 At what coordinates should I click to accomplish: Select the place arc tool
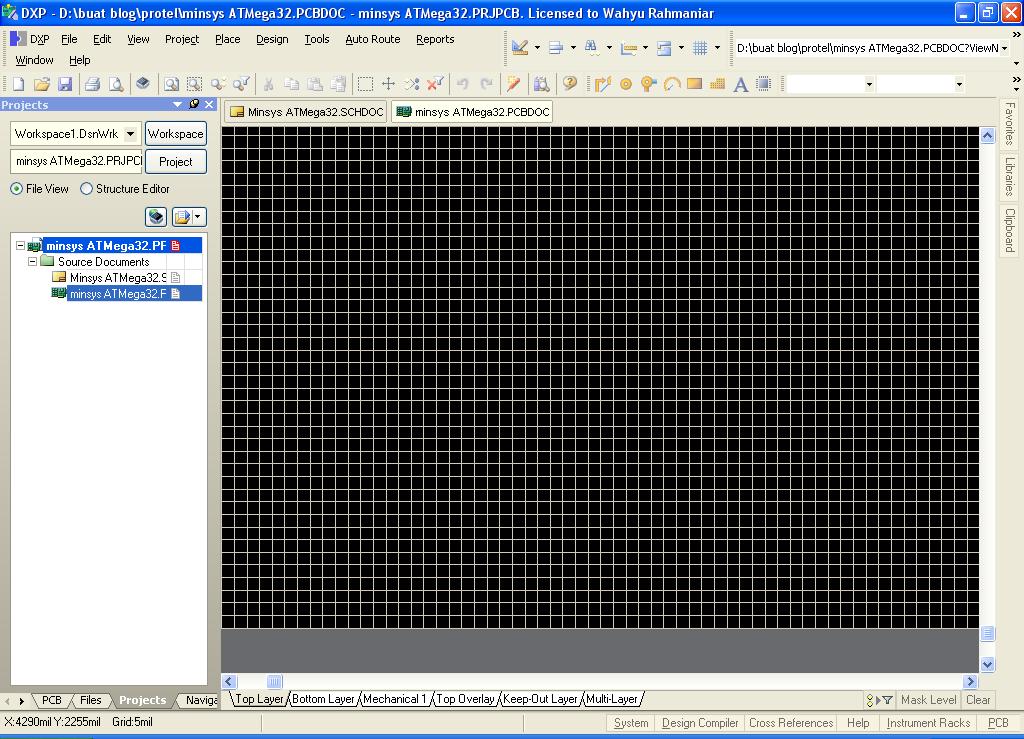click(x=672, y=83)
